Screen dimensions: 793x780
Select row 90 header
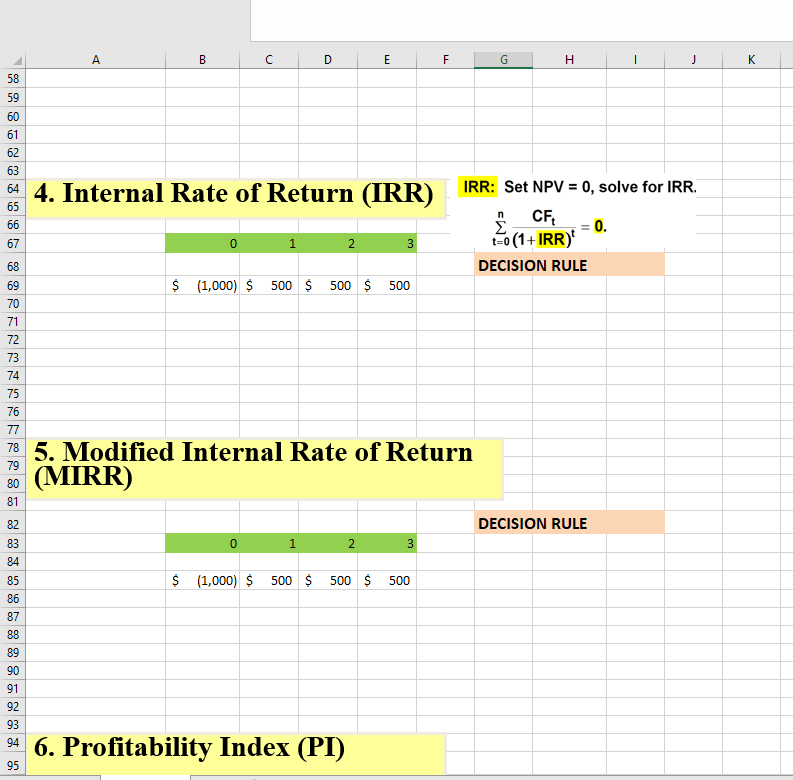click(x=13, y=671)
